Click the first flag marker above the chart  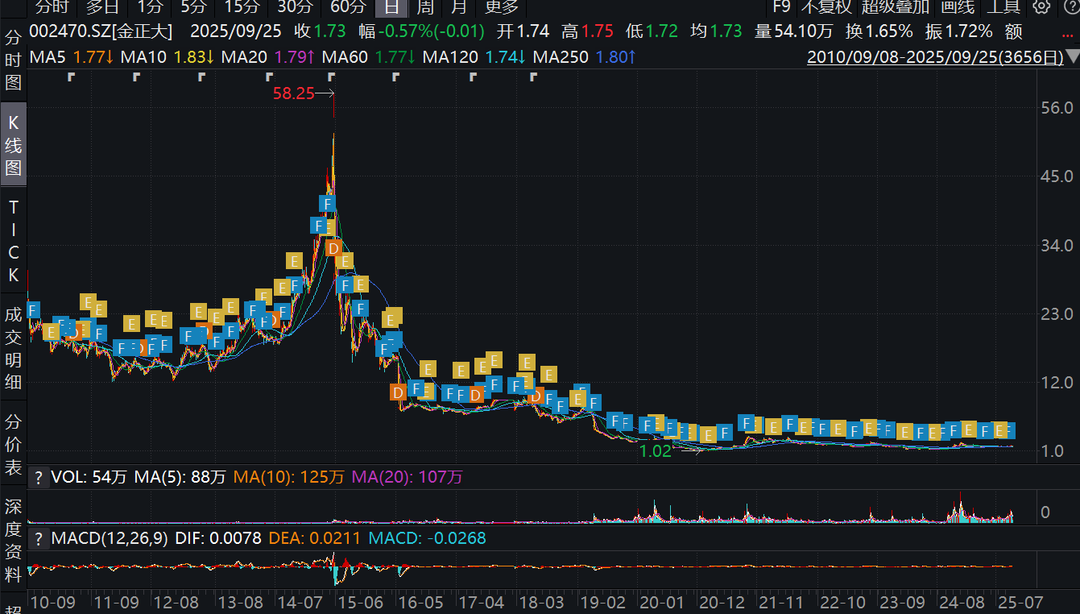pos(71,77)
